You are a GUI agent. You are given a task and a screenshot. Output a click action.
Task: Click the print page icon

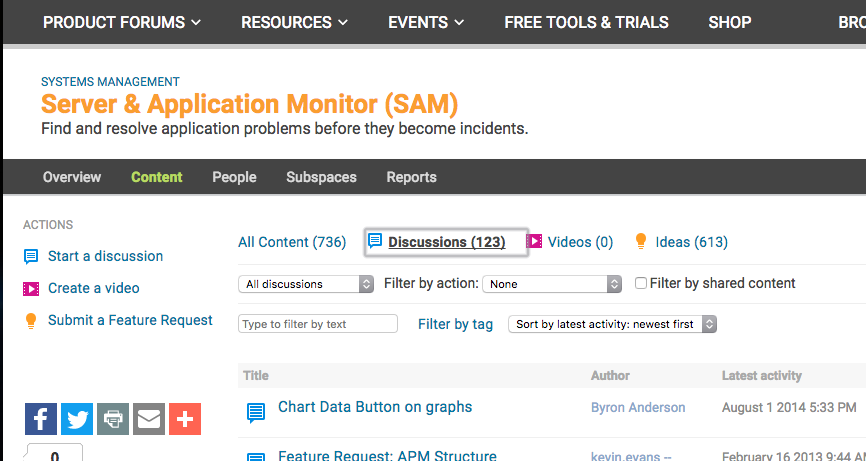tap(113, 419)
